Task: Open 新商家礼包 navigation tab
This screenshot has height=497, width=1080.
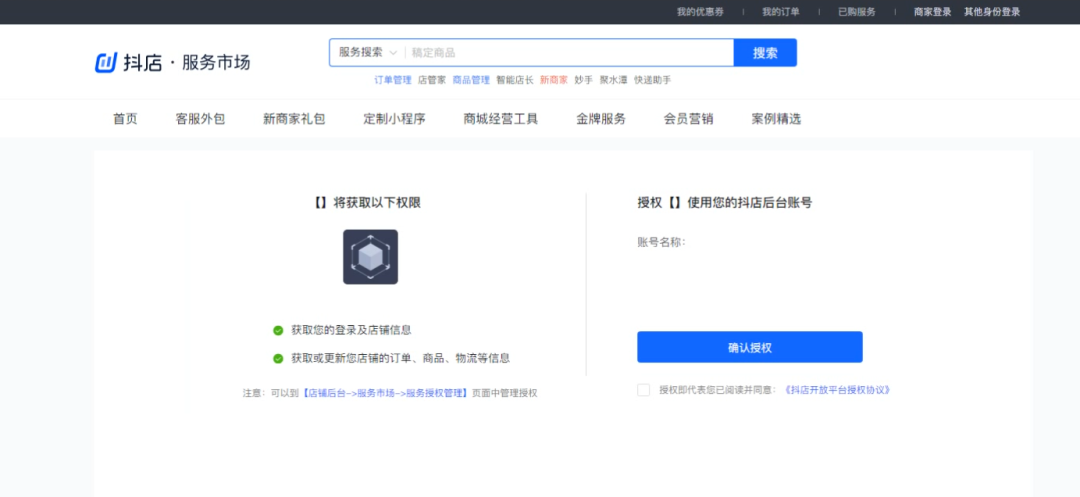Action: tap(294, 118)
